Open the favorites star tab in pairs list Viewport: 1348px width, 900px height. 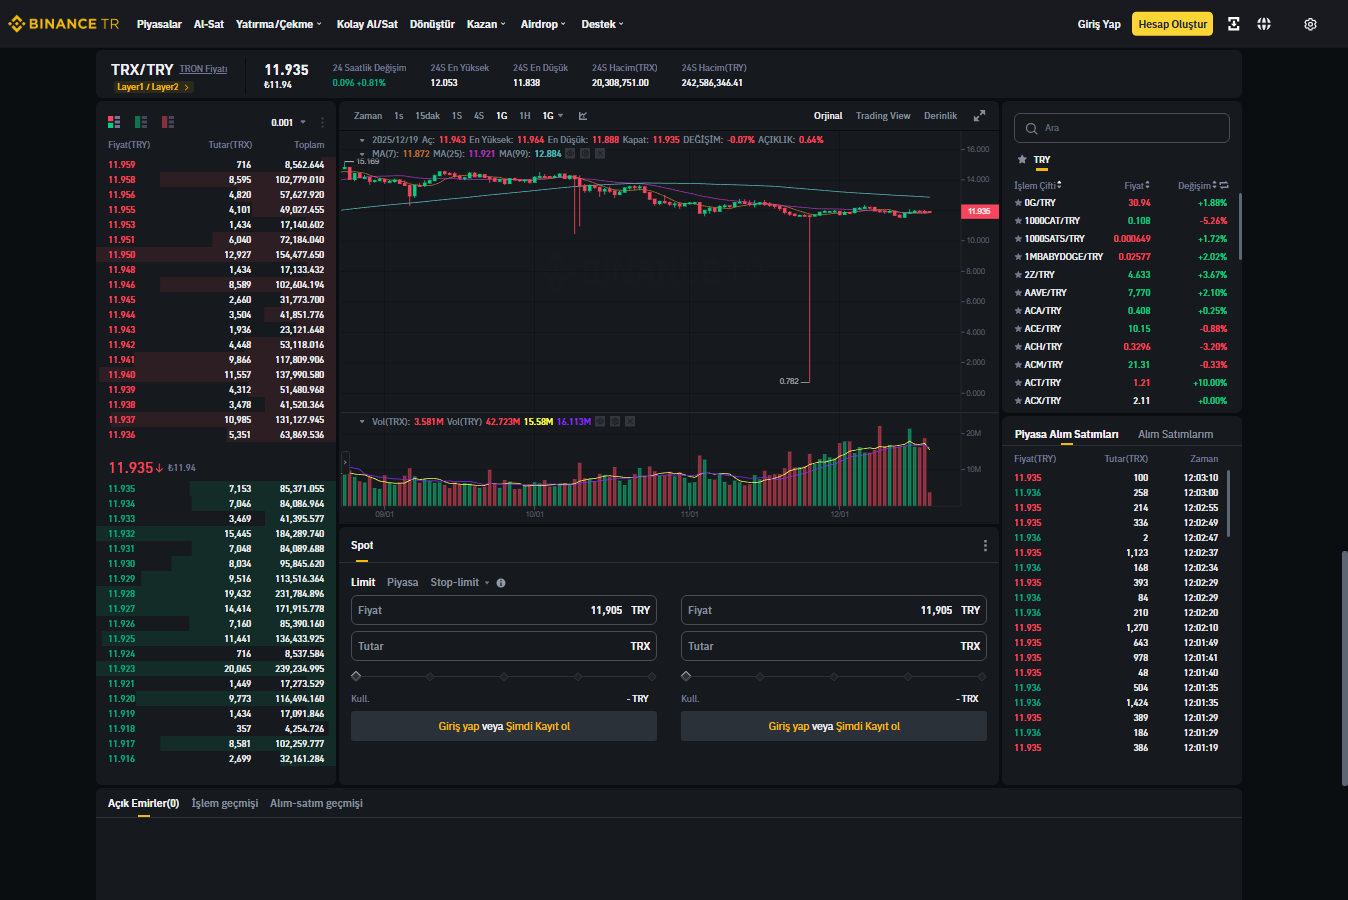(x=1022, y=160)
